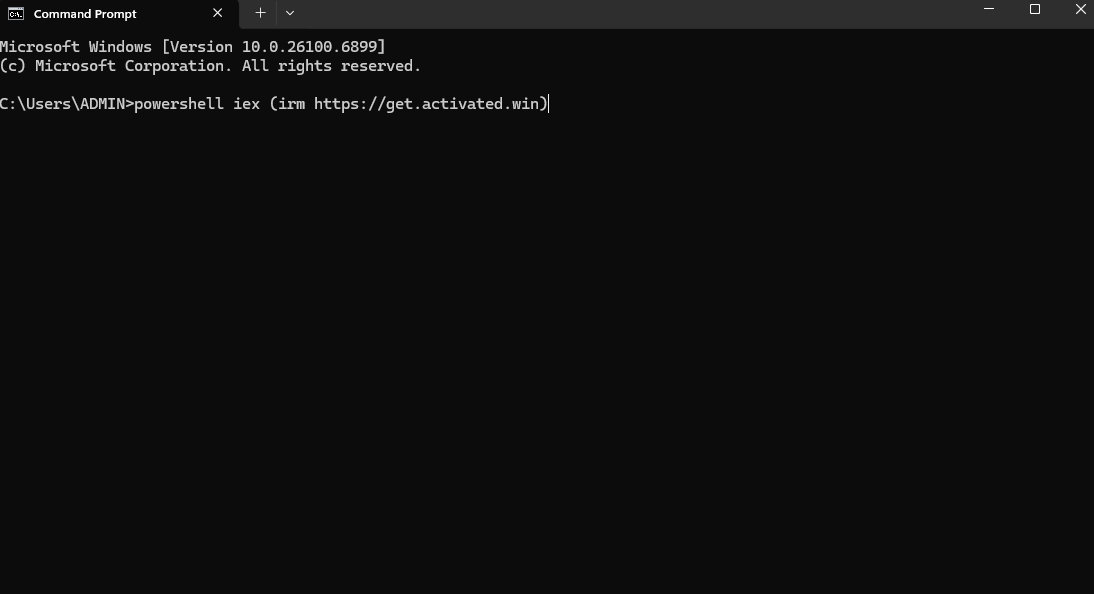
Task: Click the irm keyword in the command
Action: click(291, 104)
